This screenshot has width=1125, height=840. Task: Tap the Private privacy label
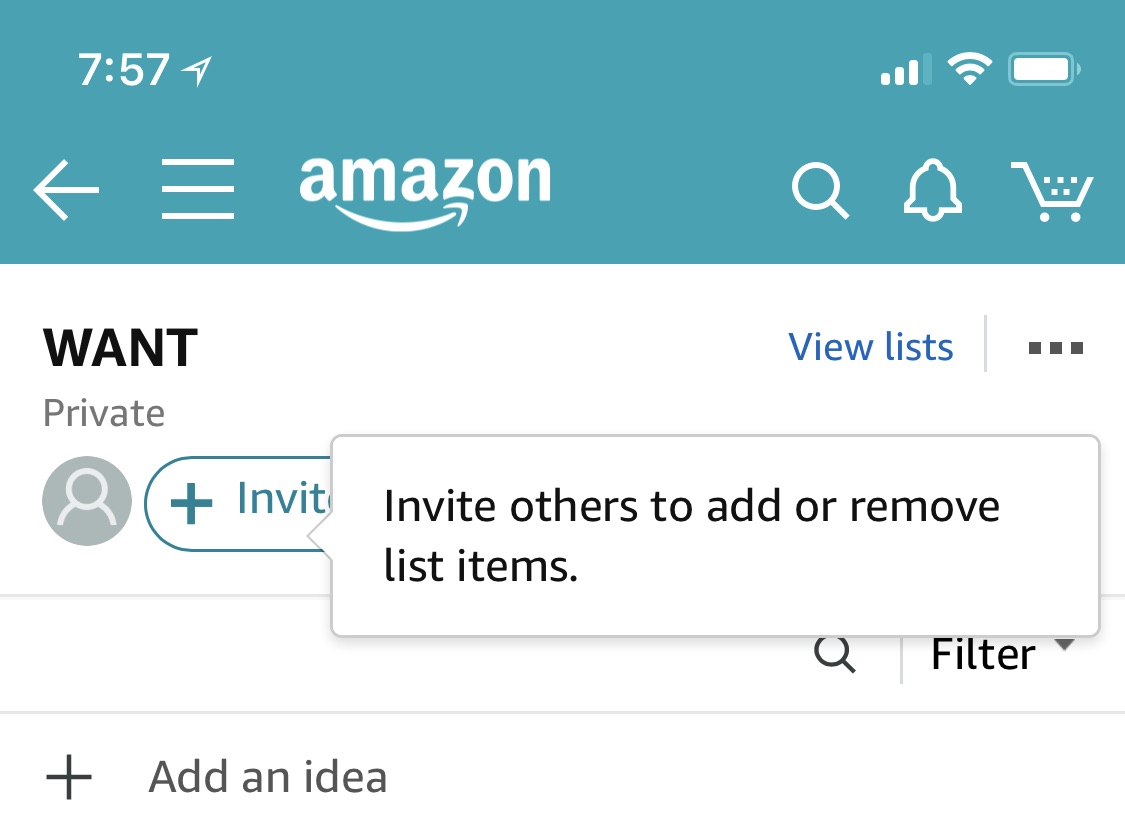[104, 413]
